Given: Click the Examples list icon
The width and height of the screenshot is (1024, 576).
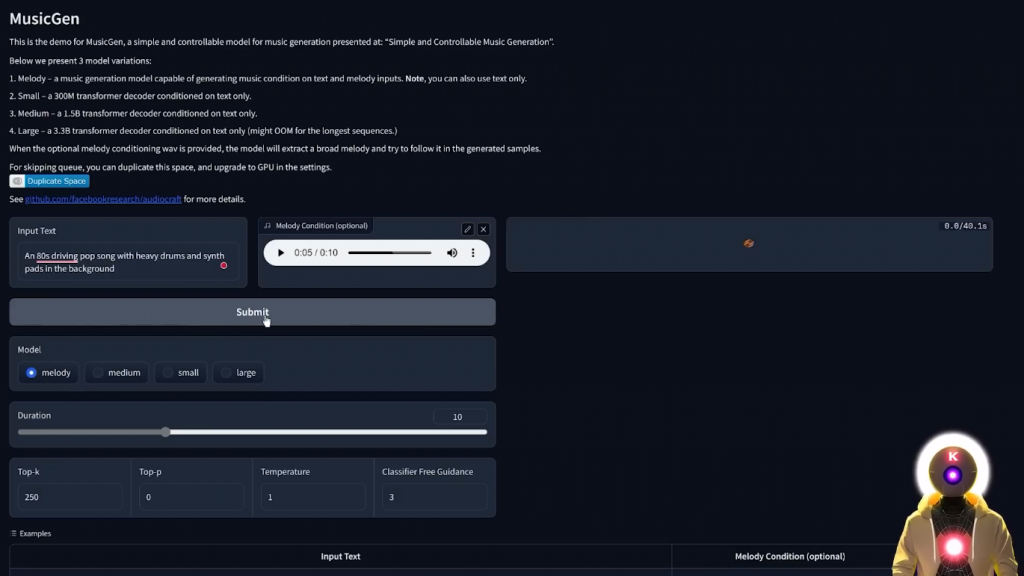Looking at the screenshot, I should coord(14,534).
